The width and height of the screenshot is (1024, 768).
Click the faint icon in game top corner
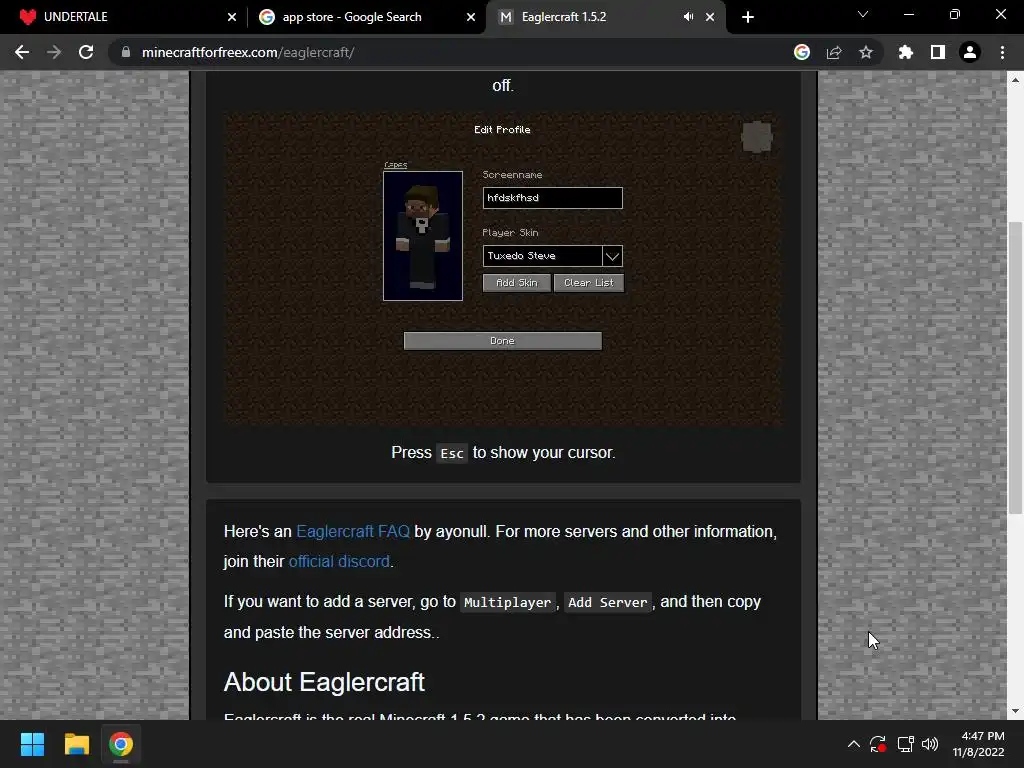point(757,137)
